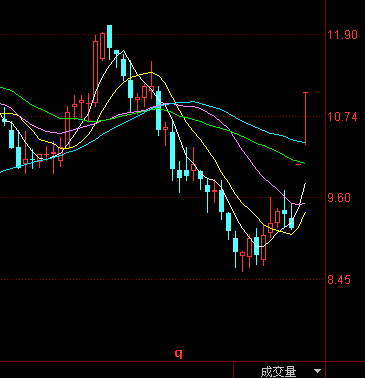Select the 成交量 volume label

278,371
